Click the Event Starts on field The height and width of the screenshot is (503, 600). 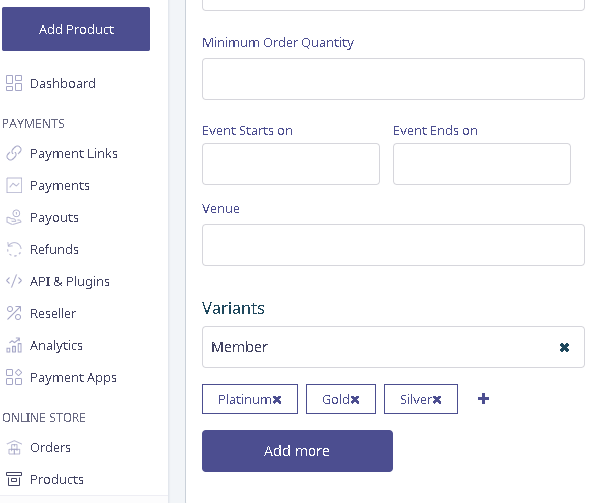click(291, 164)
